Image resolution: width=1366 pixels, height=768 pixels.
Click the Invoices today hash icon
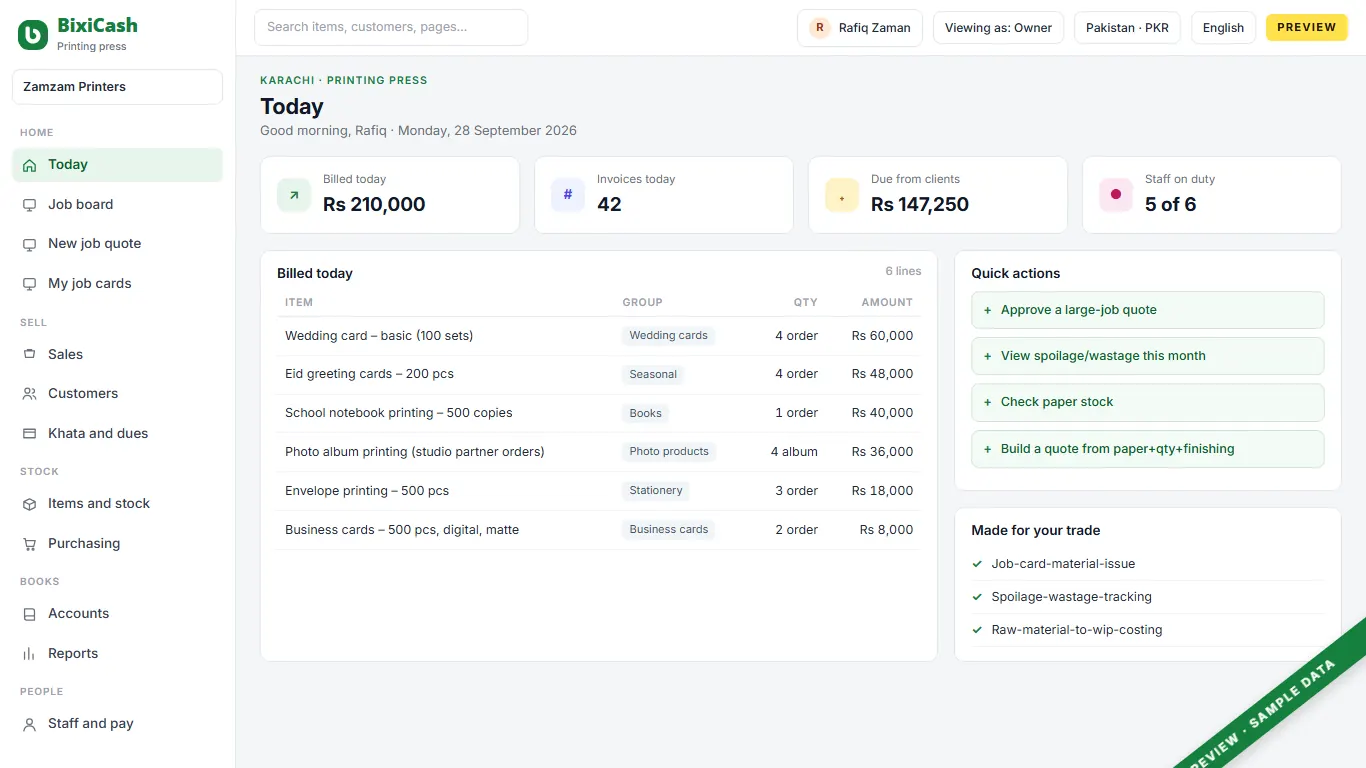568,195
